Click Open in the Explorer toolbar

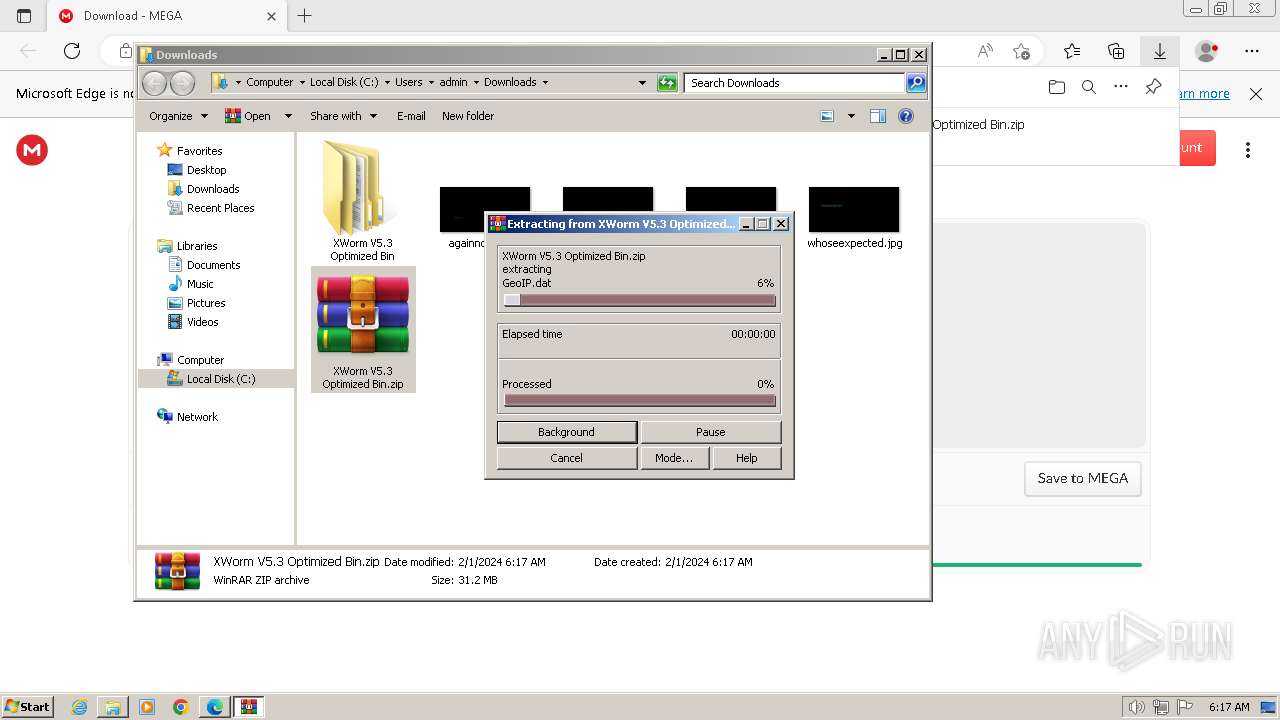(249, 116)
